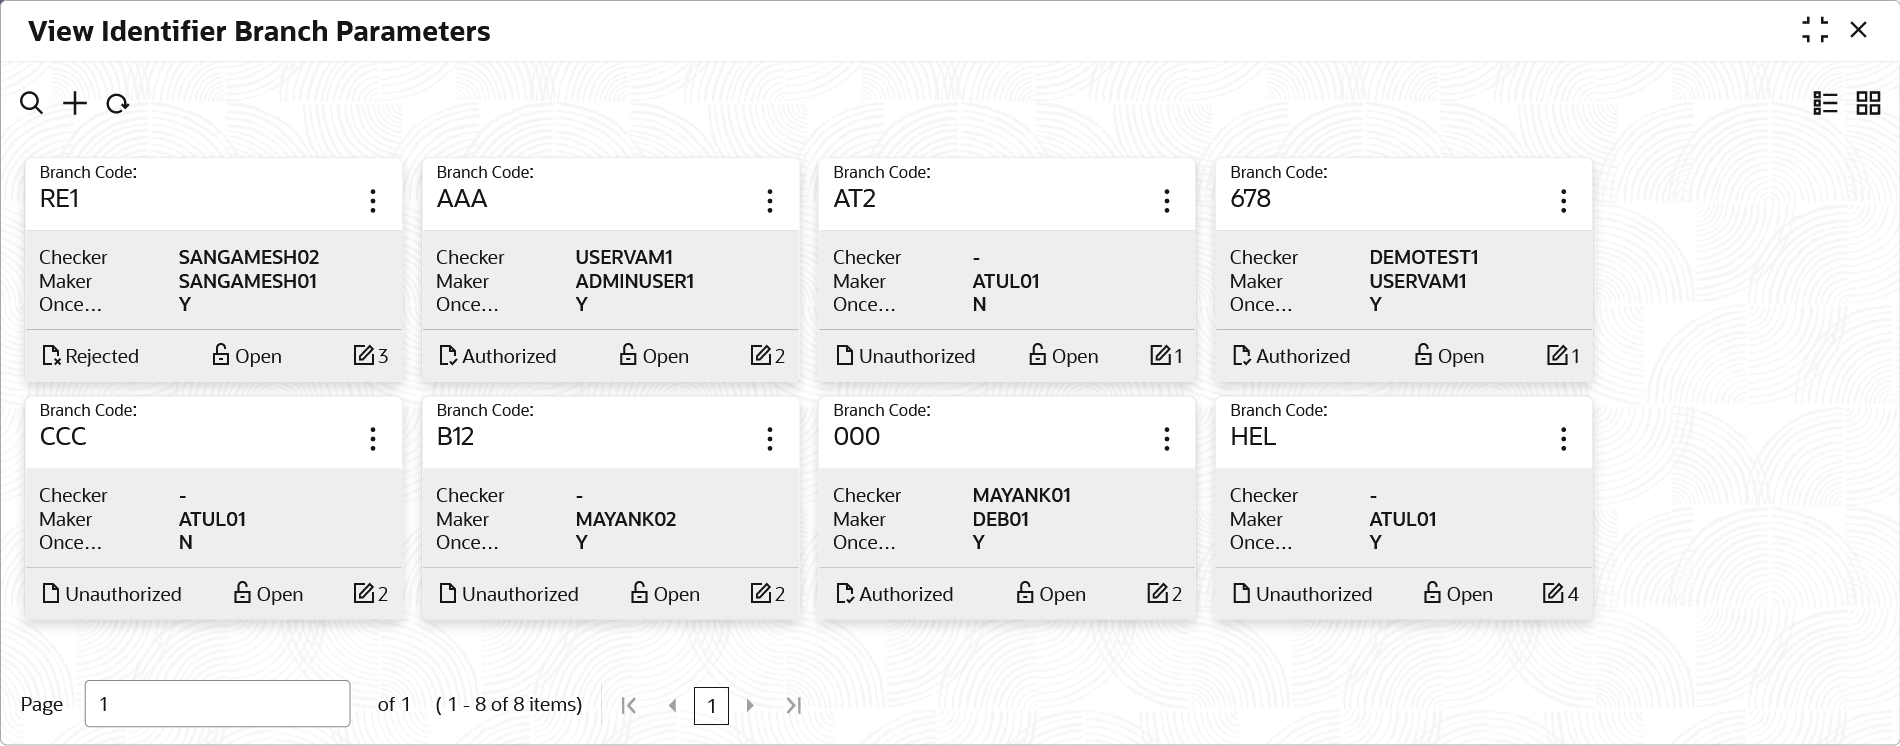Click the page number input field
The height and width of the screenshot is (746, 1900).
[x=217, y=704]
